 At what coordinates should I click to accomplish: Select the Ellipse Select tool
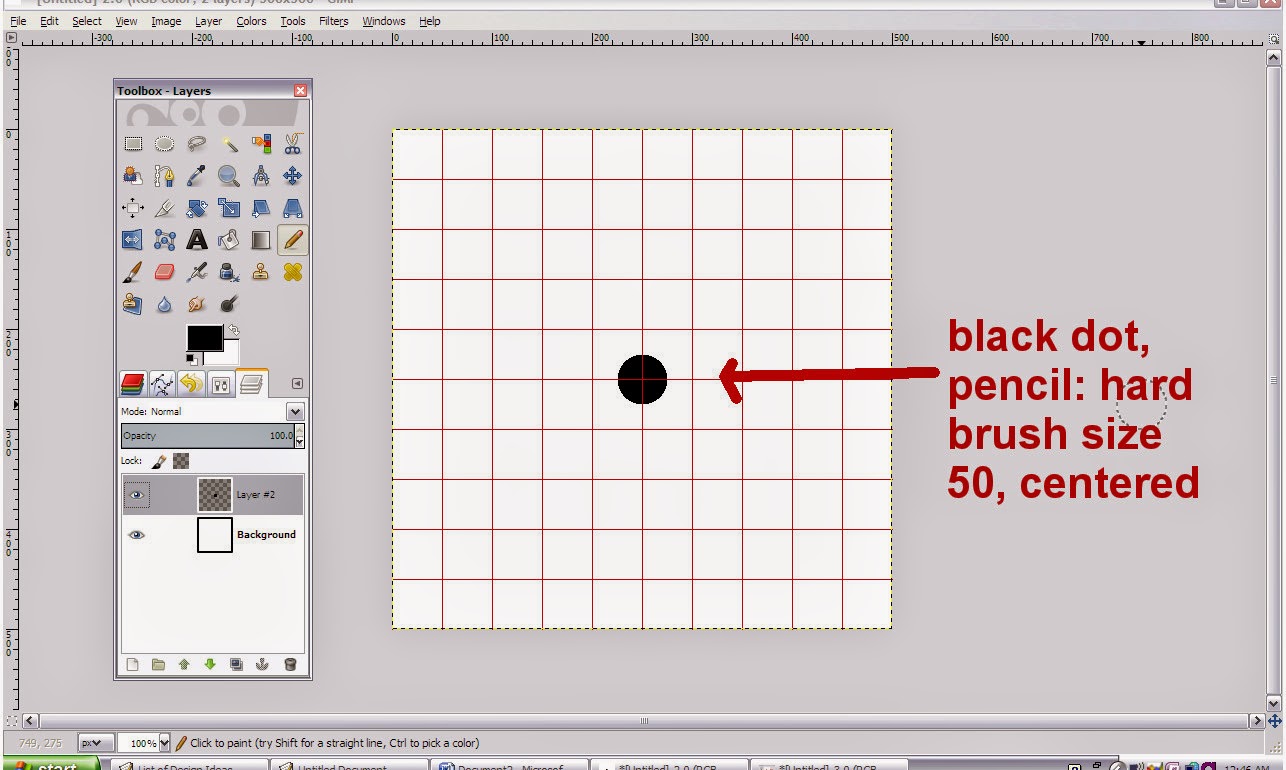pyautogui.click(x=165, y=144)
